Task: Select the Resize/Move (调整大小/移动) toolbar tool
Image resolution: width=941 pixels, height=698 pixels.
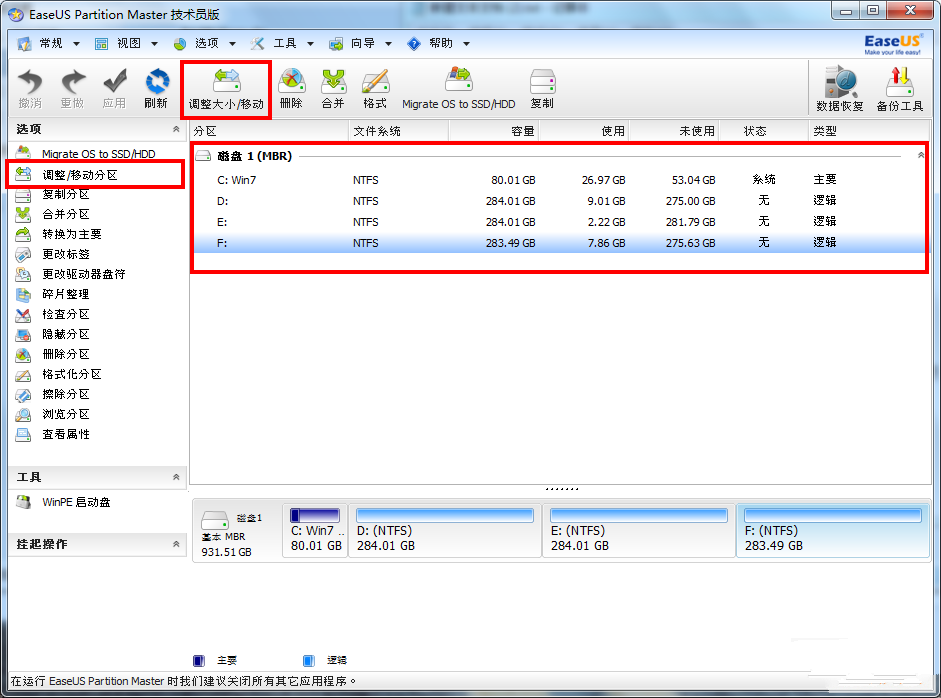Action: click(x=226, y=89)
